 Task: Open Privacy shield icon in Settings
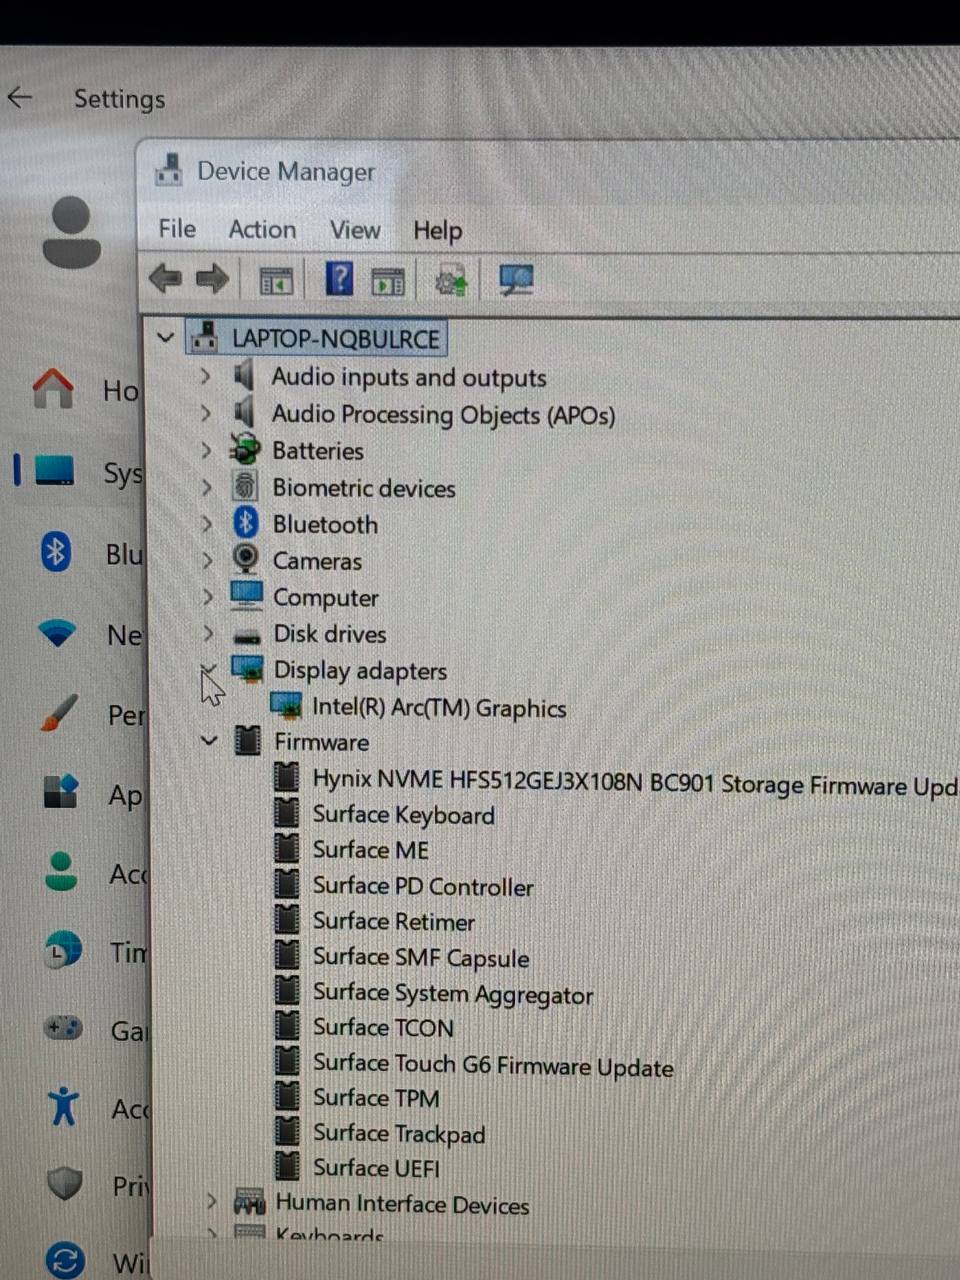pos(65,1183)
